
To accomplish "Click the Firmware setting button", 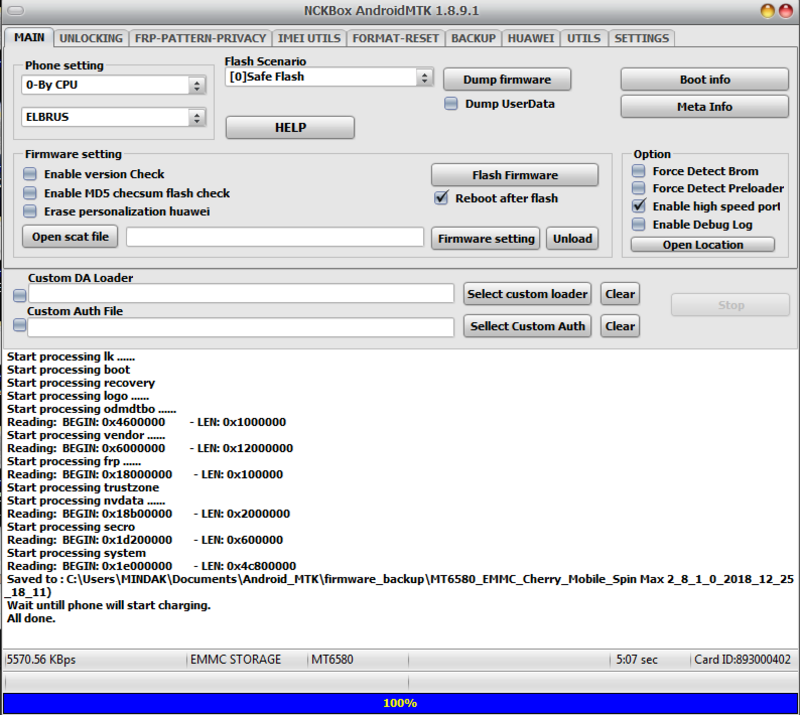I will [486, 239].
